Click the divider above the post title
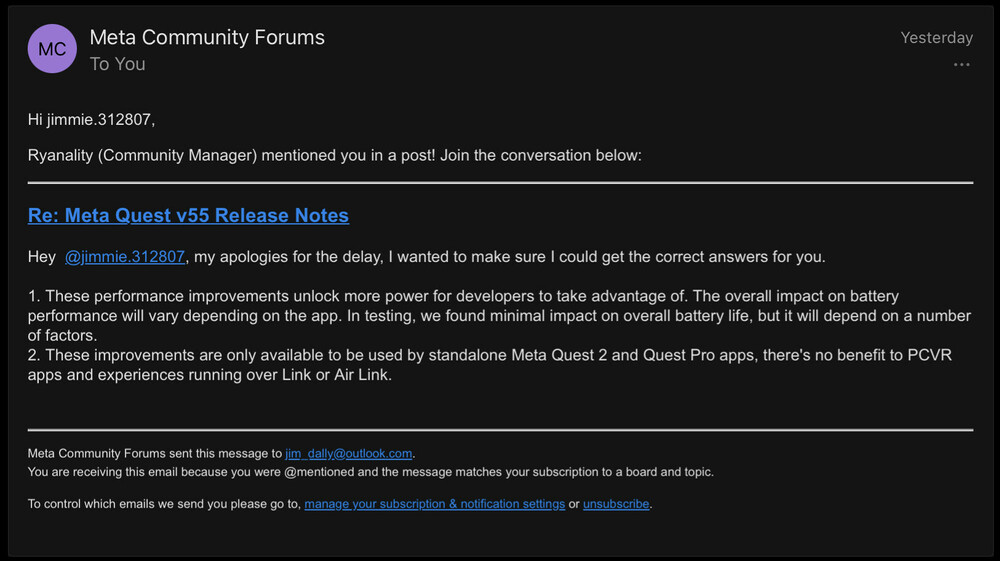Viewport: 1000px width, 561px height. coord(500,183)
